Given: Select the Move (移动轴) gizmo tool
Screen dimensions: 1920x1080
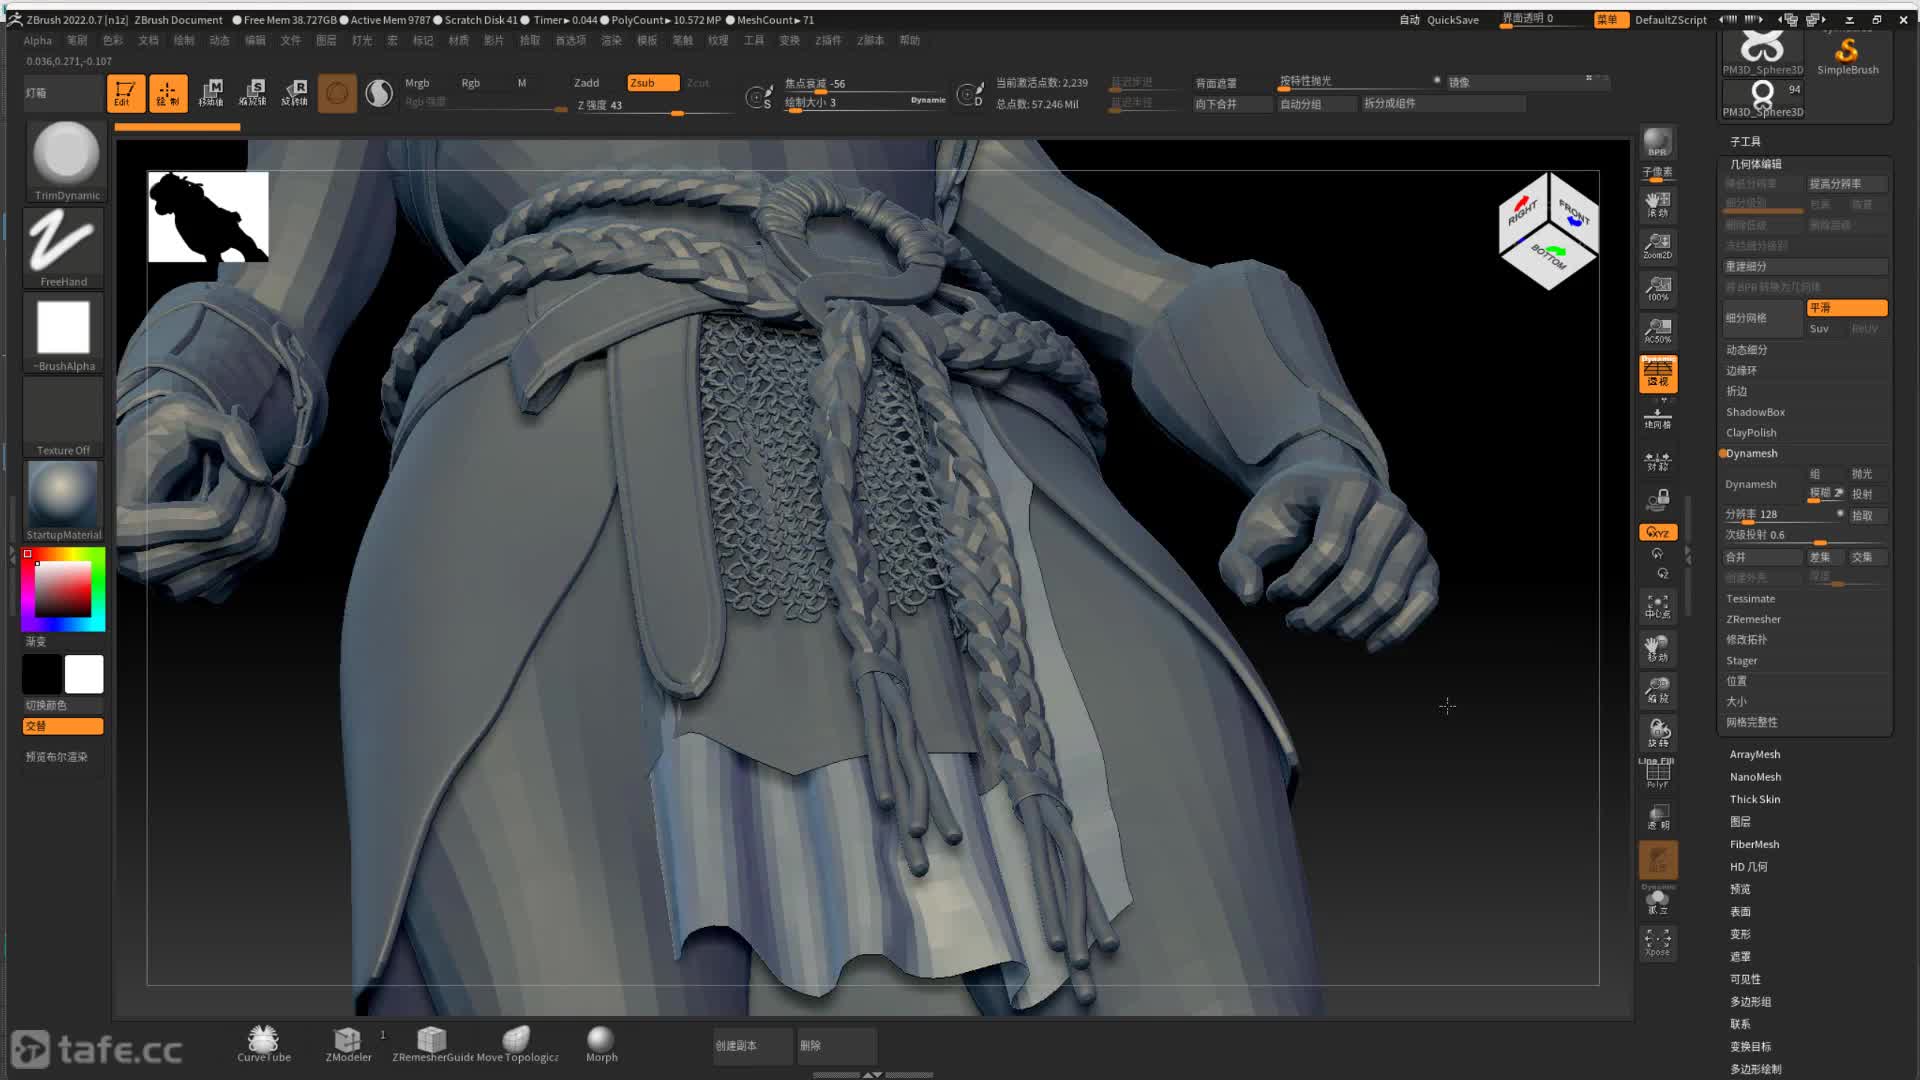Looking at the screenshot, I should click(211, 93).
